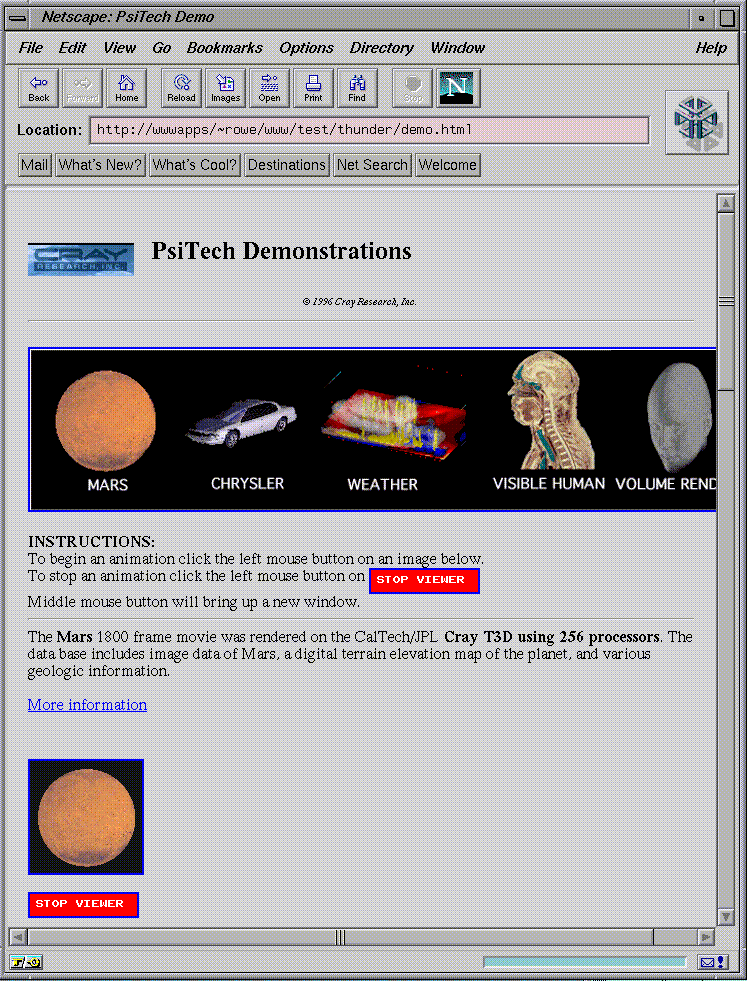The height and width of the screenshot is (981, 747).
Task: Select the VISIBLE HUMAN demo in banner
Action: pos(549,422)
